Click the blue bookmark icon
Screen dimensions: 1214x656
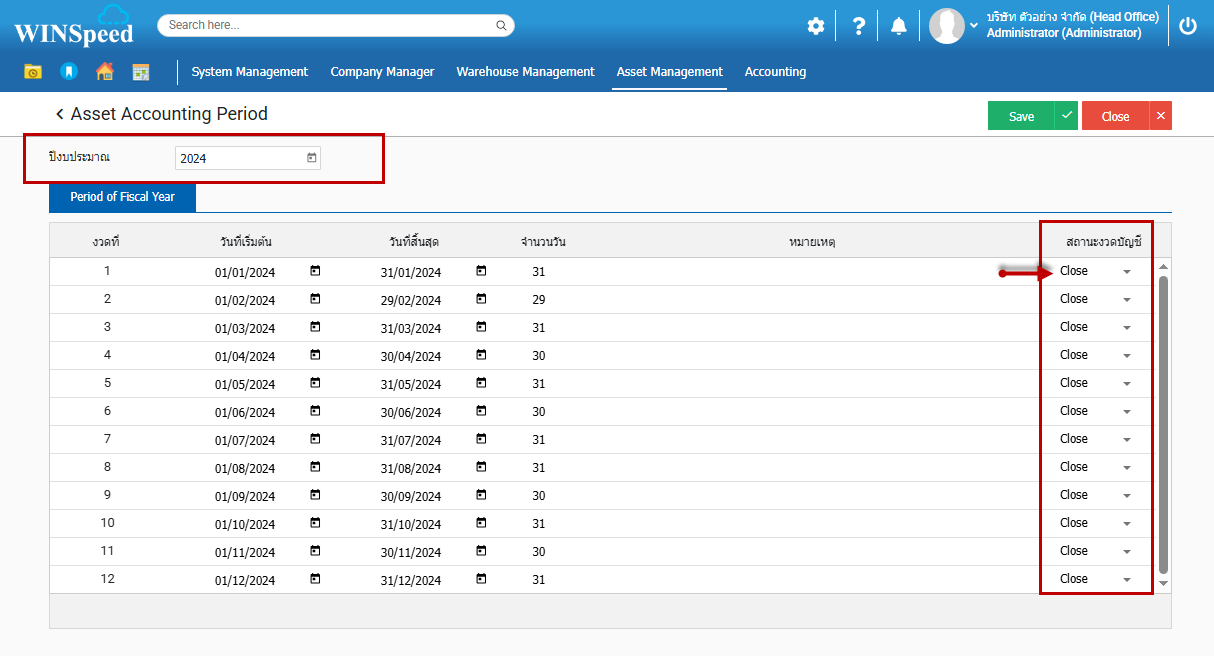(68, 71)
